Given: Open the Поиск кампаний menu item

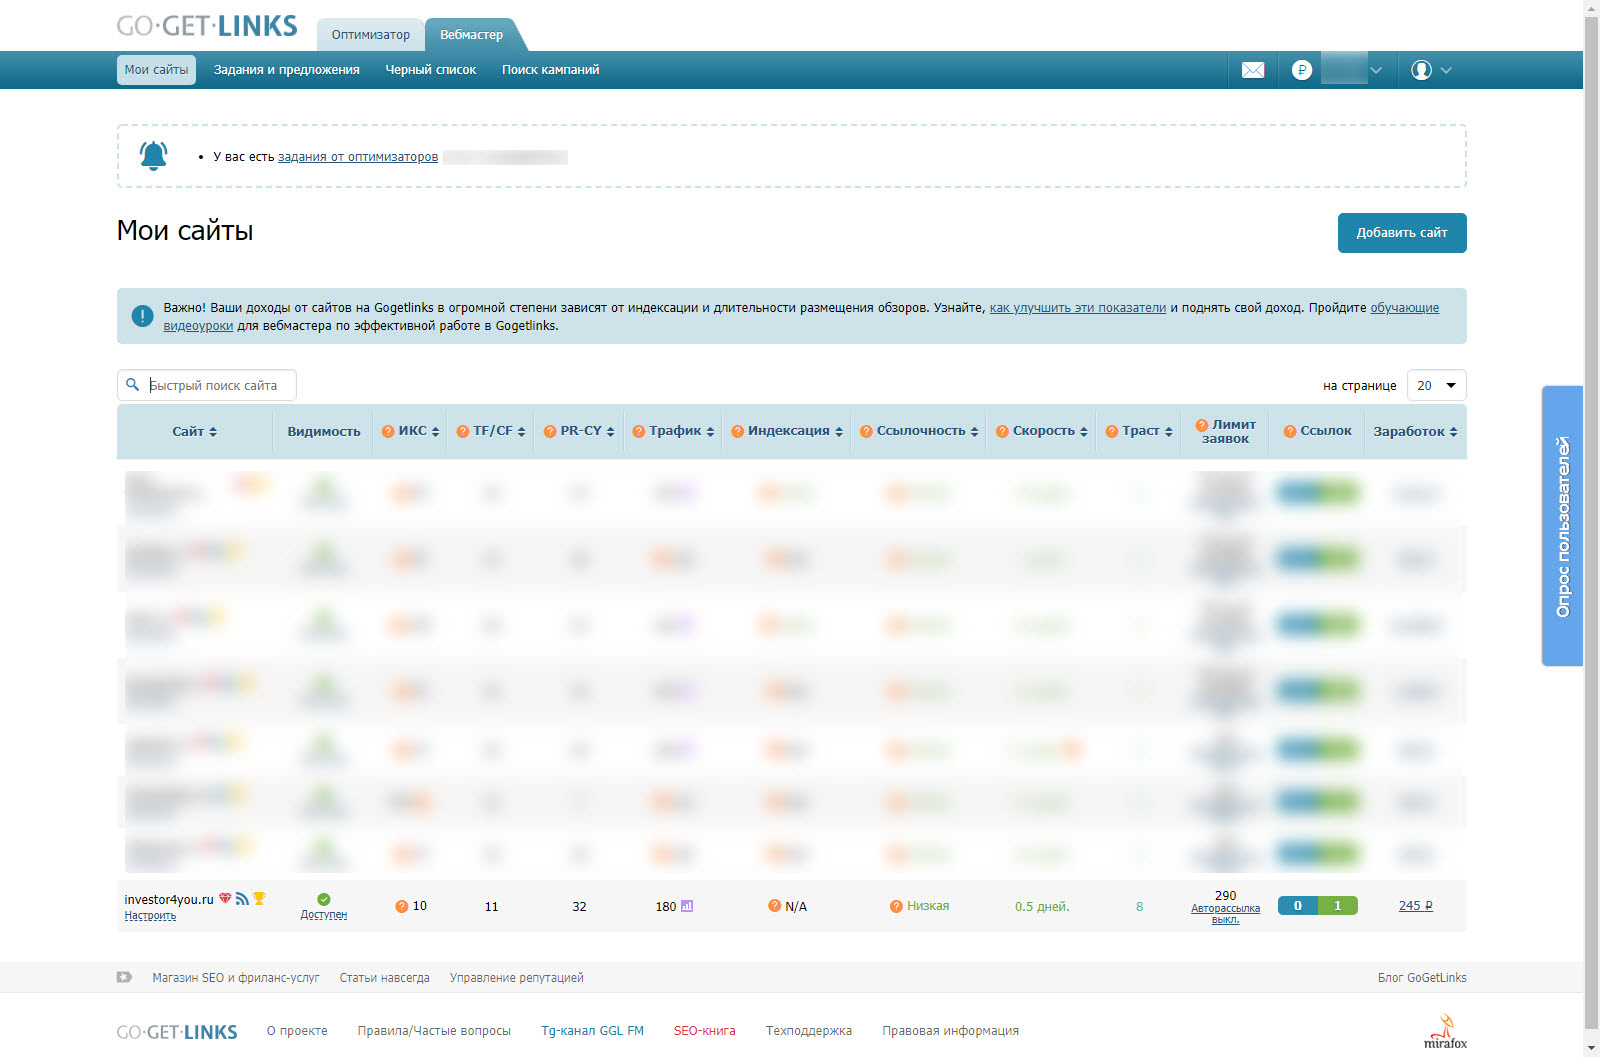Looking at the screenshot, I should (551, 70).
